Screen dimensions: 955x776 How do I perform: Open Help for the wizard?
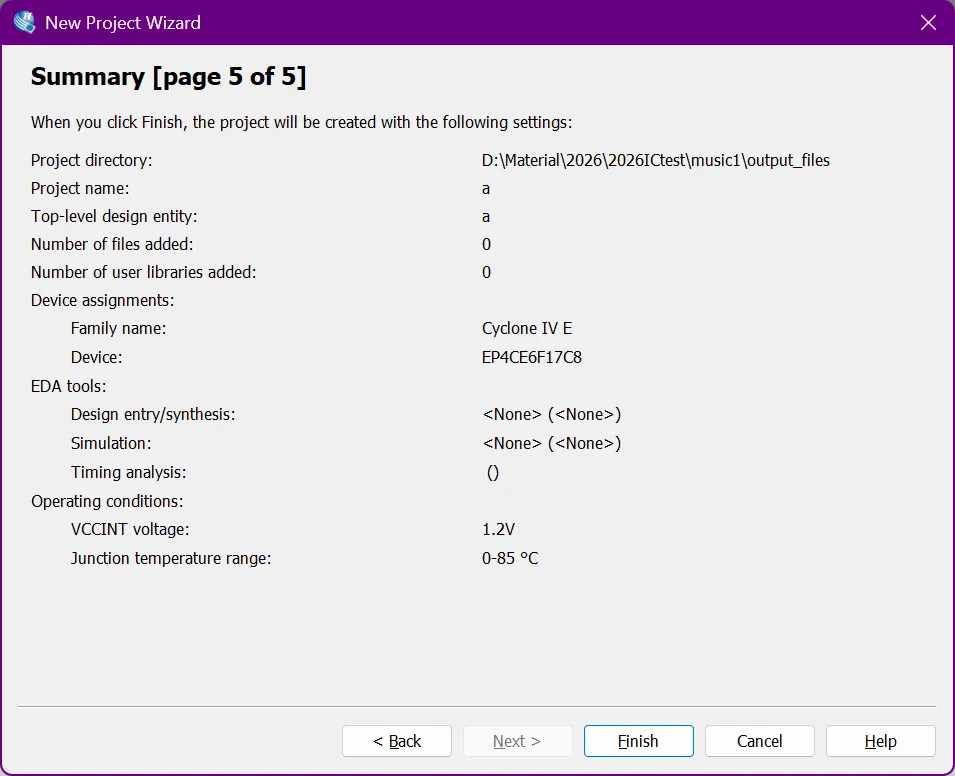(x=880, y=741)
